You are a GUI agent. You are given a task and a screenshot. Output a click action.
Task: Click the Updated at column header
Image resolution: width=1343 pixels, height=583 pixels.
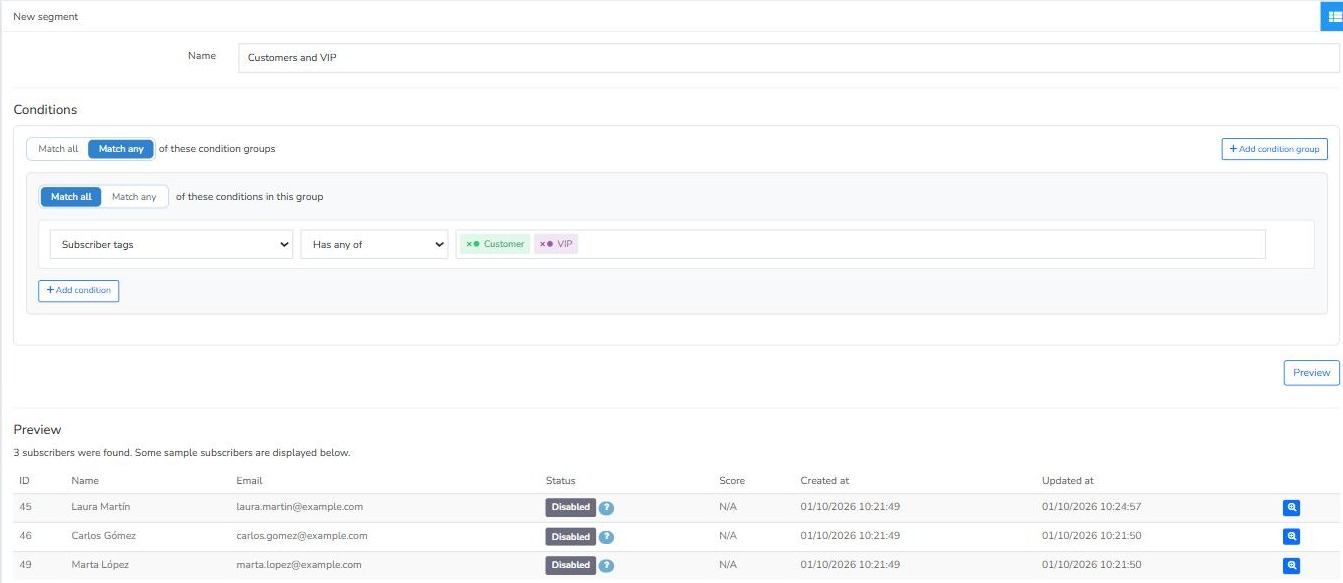[x=1068, y=481]
